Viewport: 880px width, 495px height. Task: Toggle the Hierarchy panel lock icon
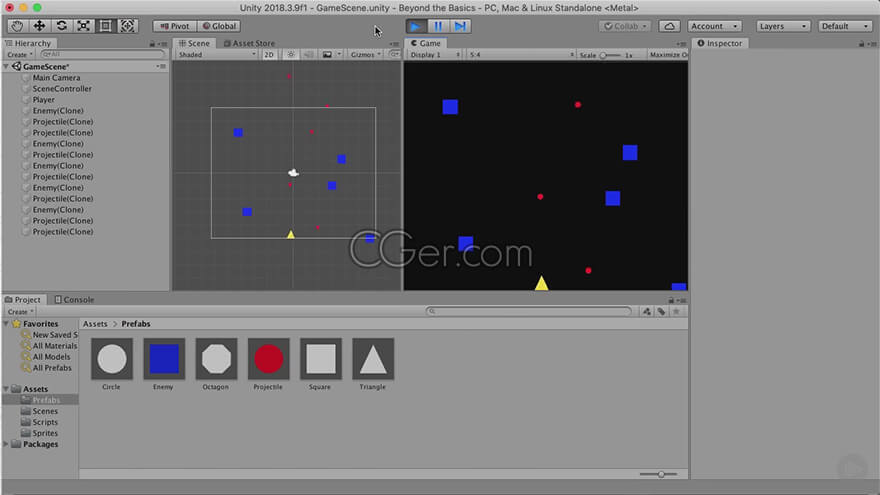(x=152, y=43)
